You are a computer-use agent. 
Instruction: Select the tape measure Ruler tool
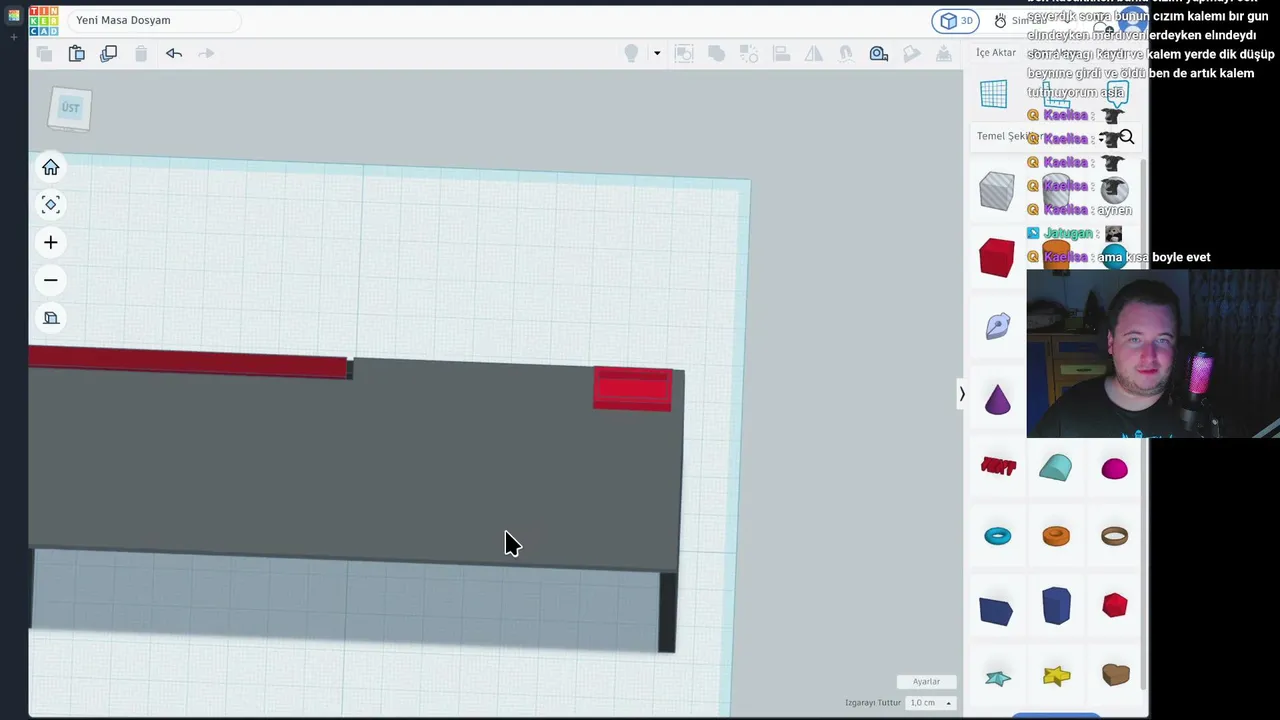coord(879,53)
